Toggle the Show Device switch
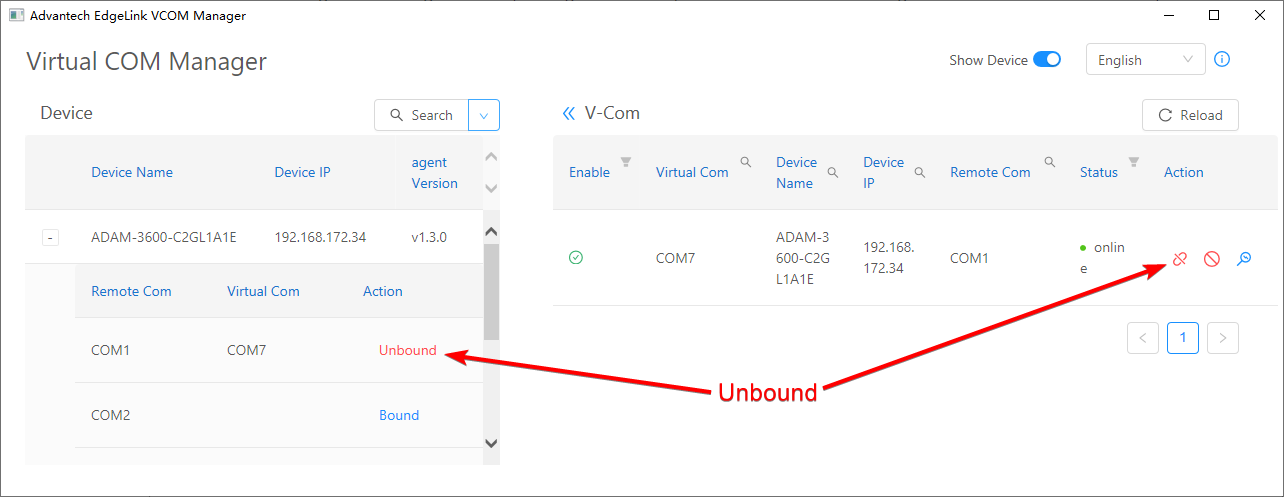 tap(1047, 60)
